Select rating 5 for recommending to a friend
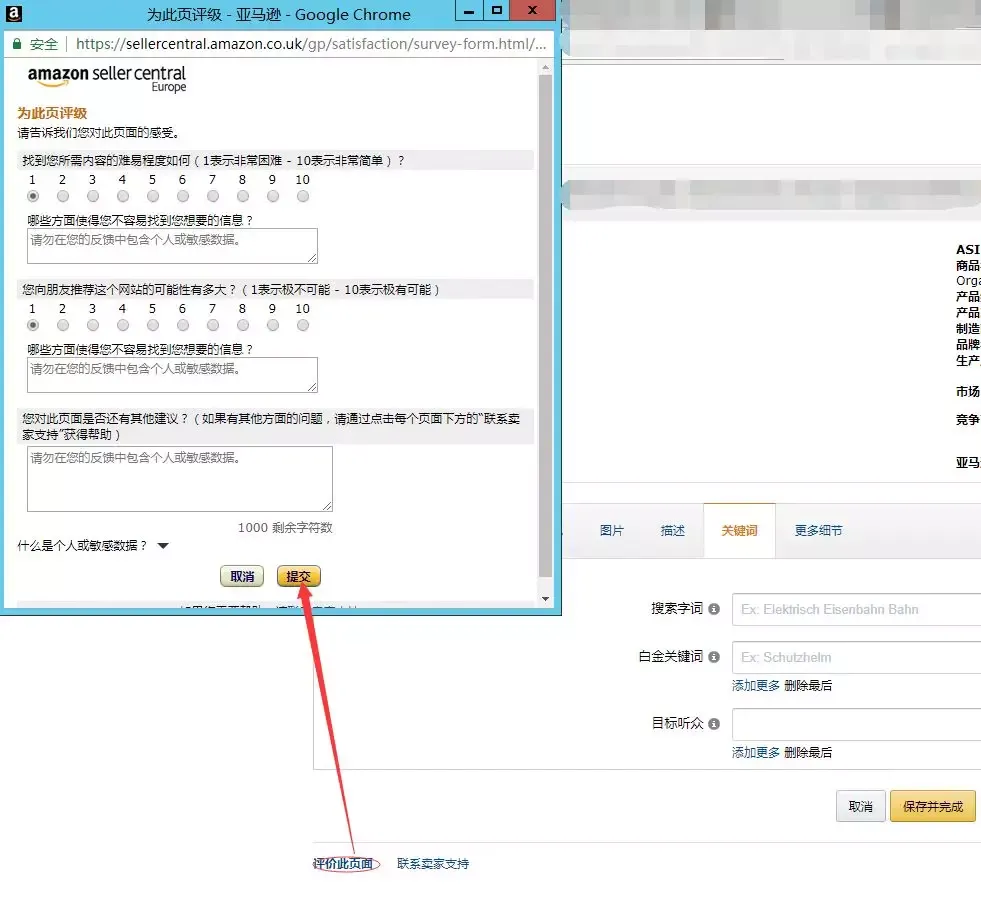The image size is (981, 898). 153,325
